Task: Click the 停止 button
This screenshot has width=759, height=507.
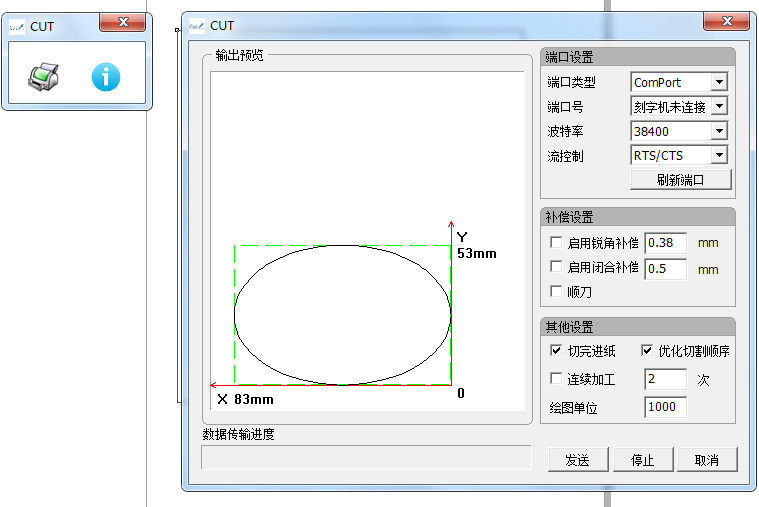Action: [643, 460]
